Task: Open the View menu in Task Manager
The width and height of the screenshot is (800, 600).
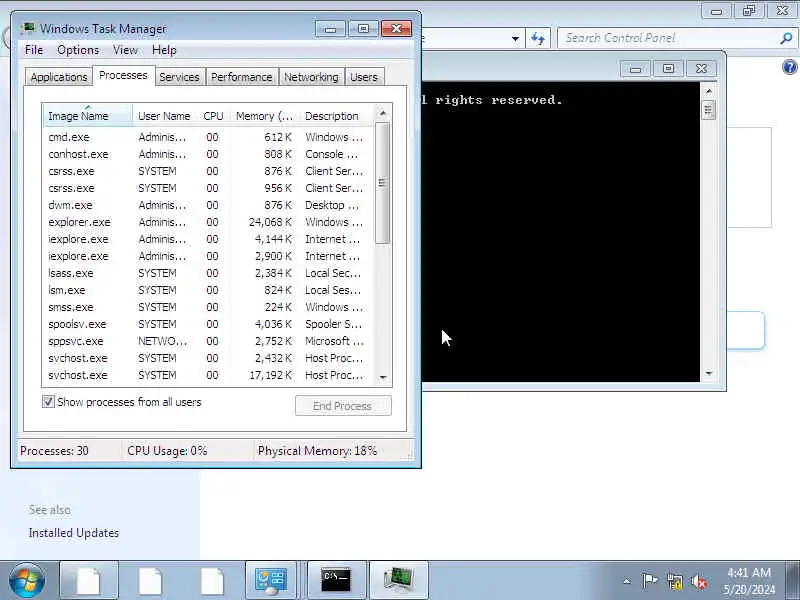Action: (x=125, y=50)
